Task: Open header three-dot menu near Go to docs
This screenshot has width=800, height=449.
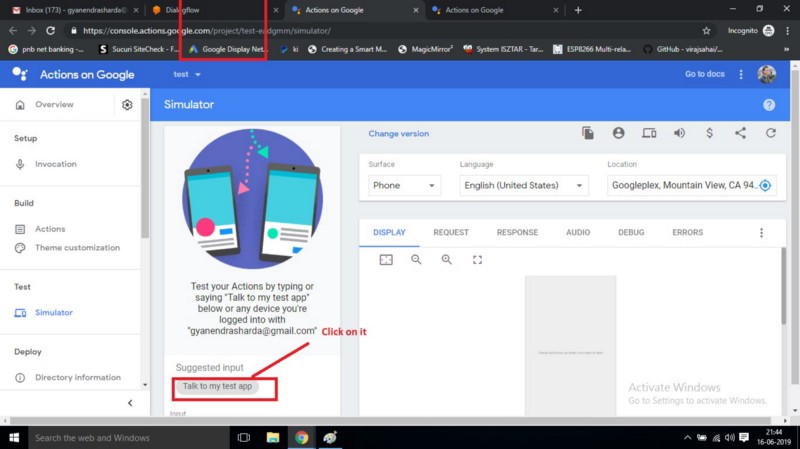Action: [x=741, y=74]
